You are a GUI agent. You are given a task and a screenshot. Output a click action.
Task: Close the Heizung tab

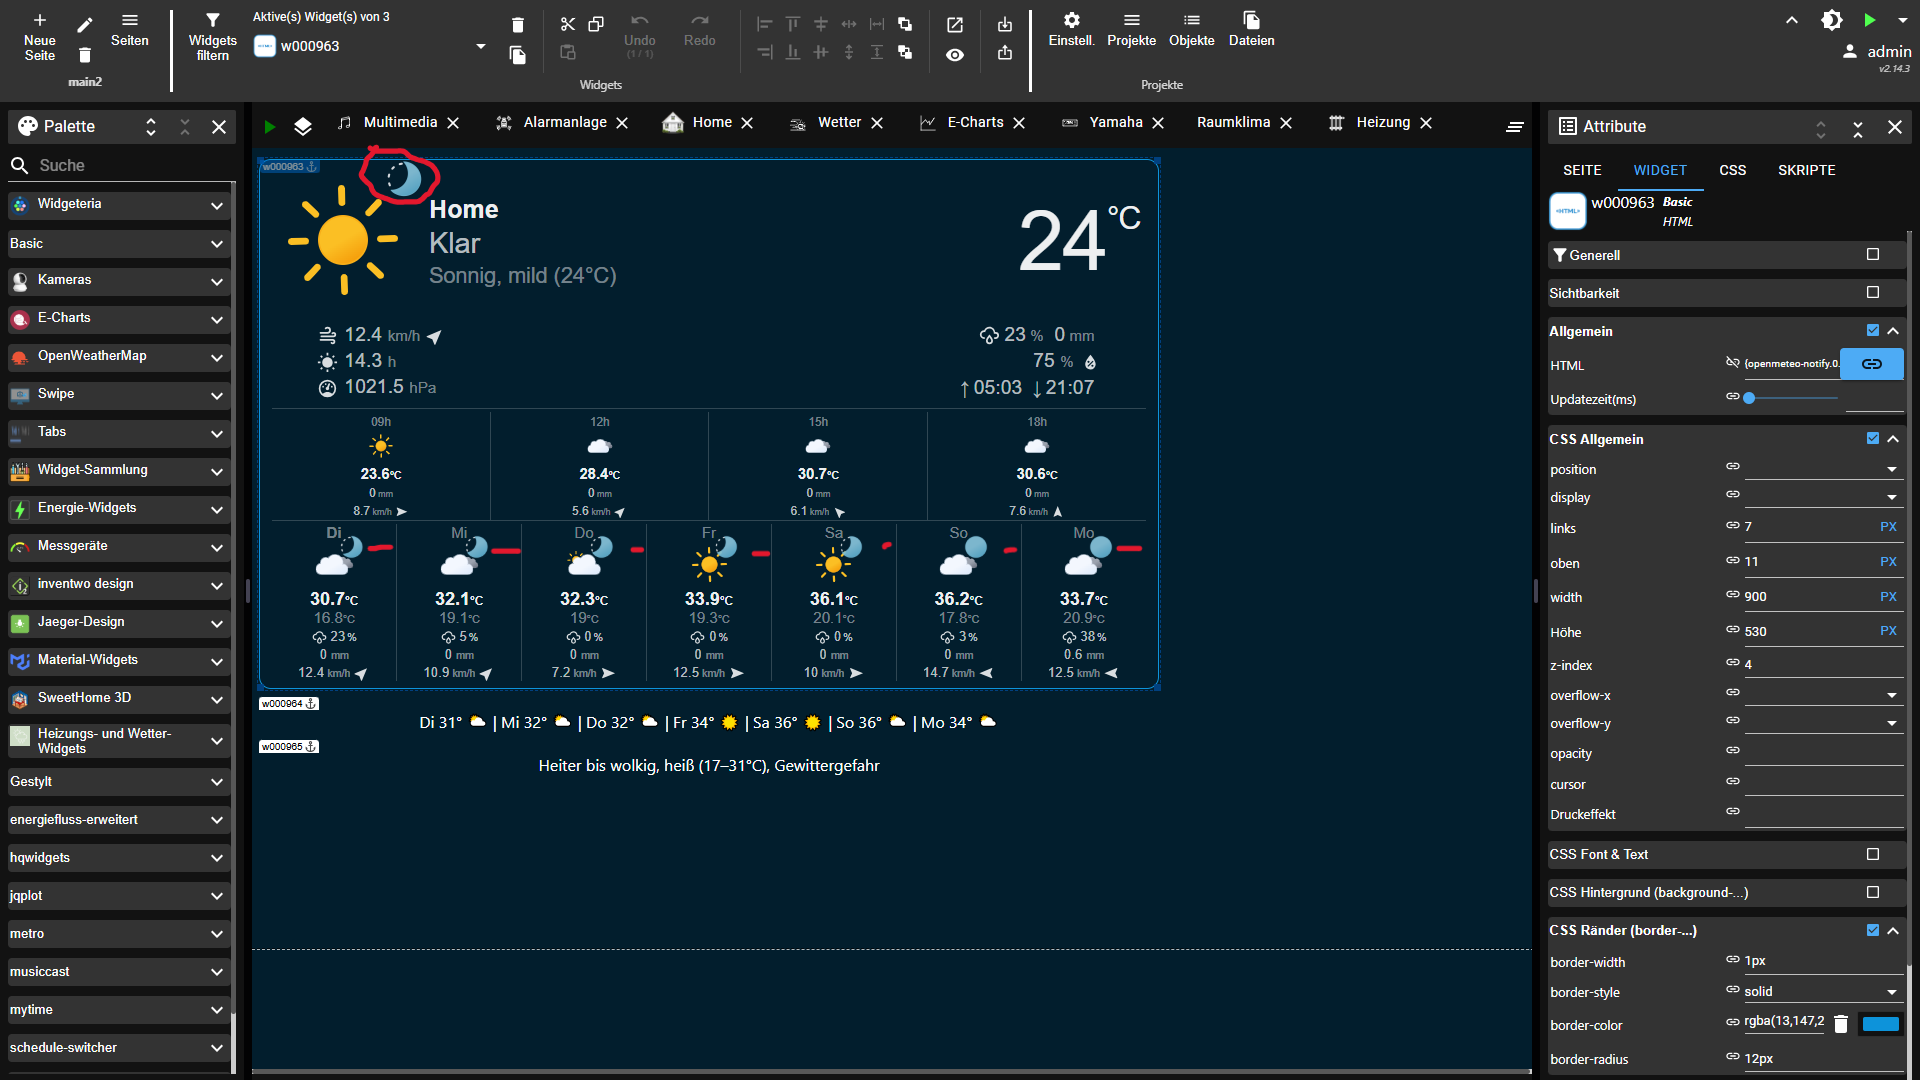click(1426, 123)
